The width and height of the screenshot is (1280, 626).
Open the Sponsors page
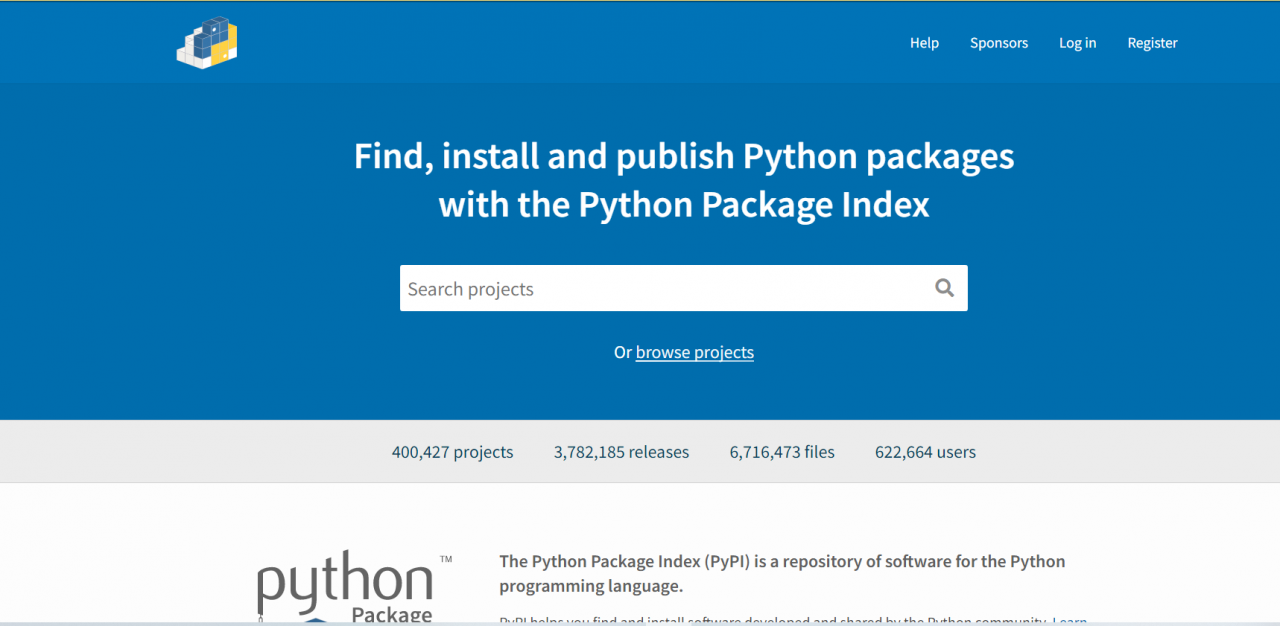999,43
